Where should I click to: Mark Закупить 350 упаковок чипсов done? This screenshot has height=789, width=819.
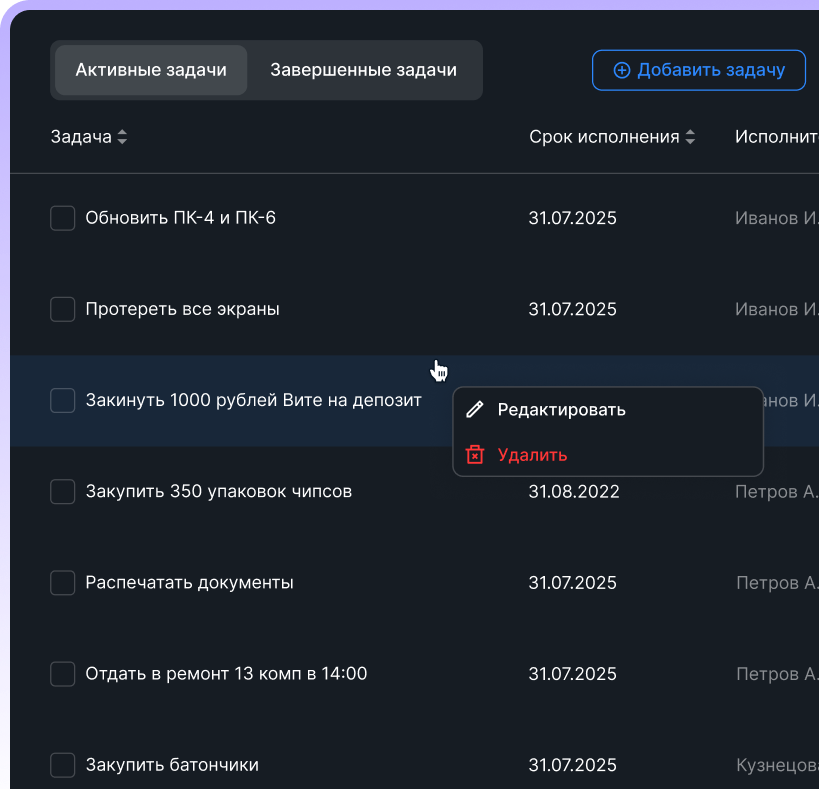62,492
